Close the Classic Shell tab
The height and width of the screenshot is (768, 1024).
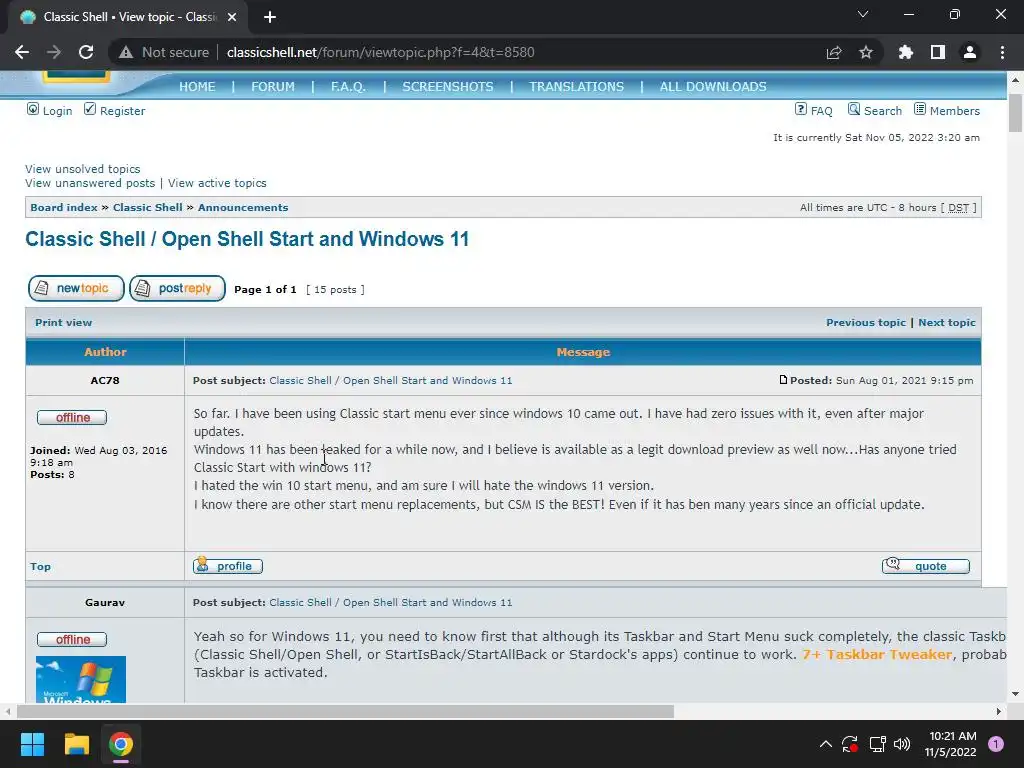[232, 17]
